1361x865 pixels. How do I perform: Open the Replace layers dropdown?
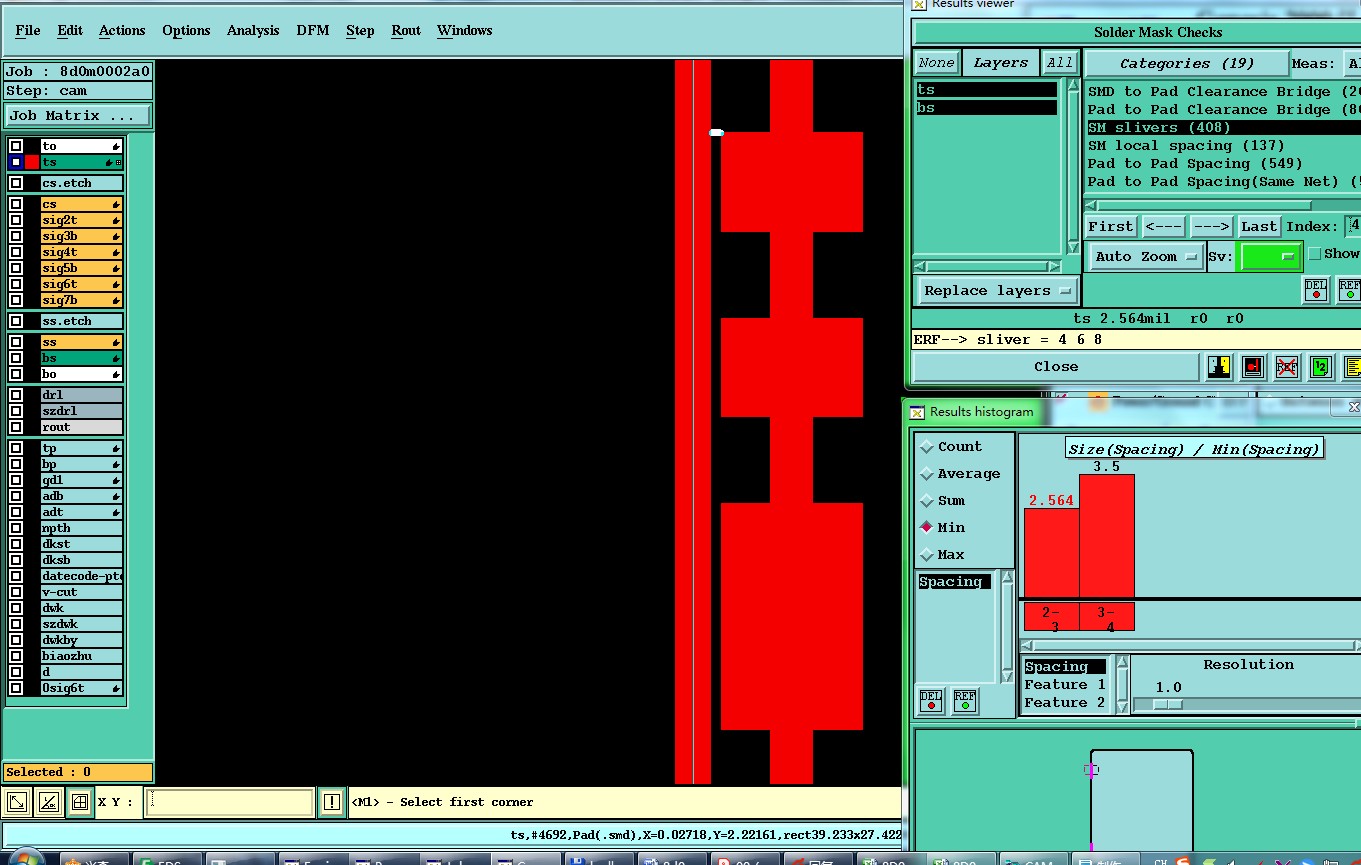click(x=997, y=291)
